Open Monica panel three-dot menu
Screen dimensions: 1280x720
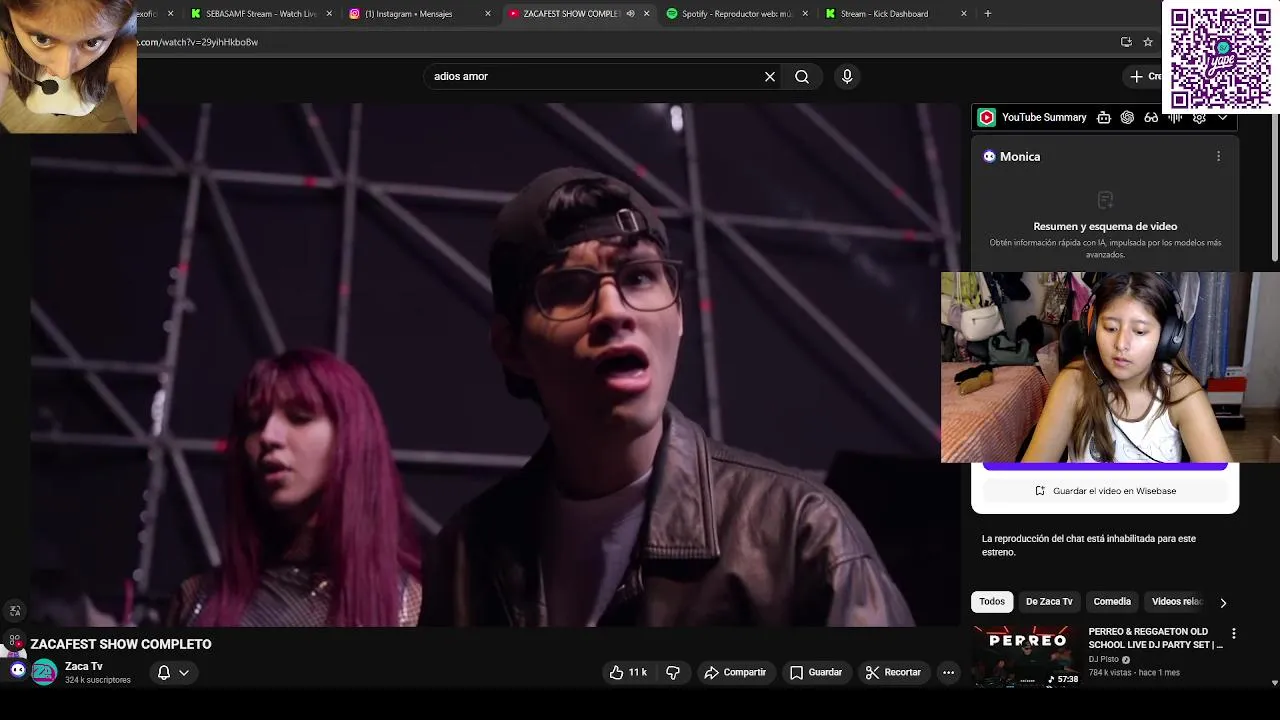pos(1218,156)
